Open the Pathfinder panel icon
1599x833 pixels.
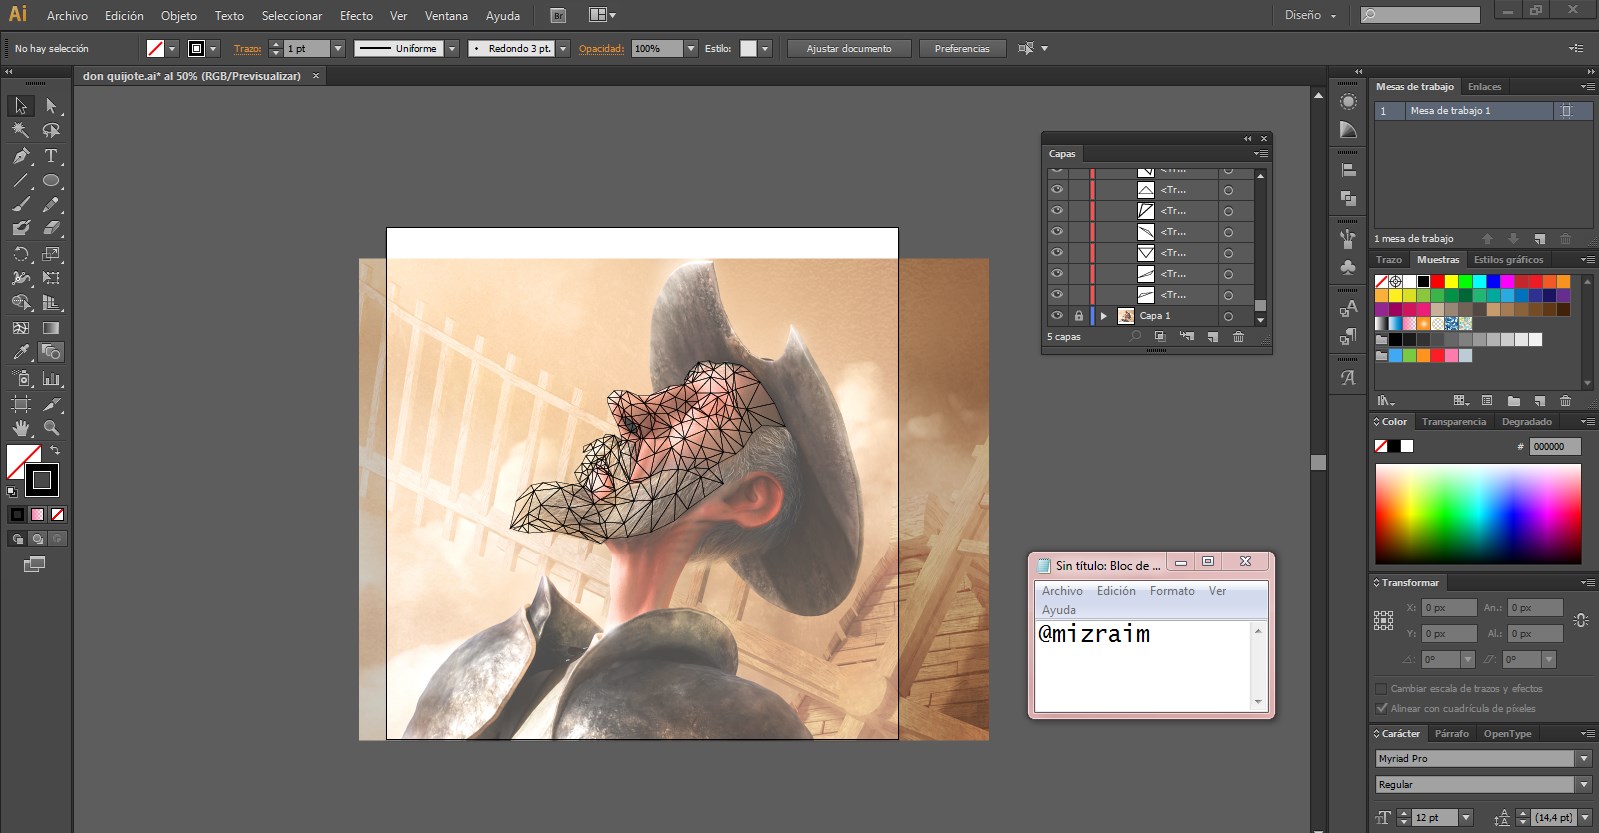1348,199
